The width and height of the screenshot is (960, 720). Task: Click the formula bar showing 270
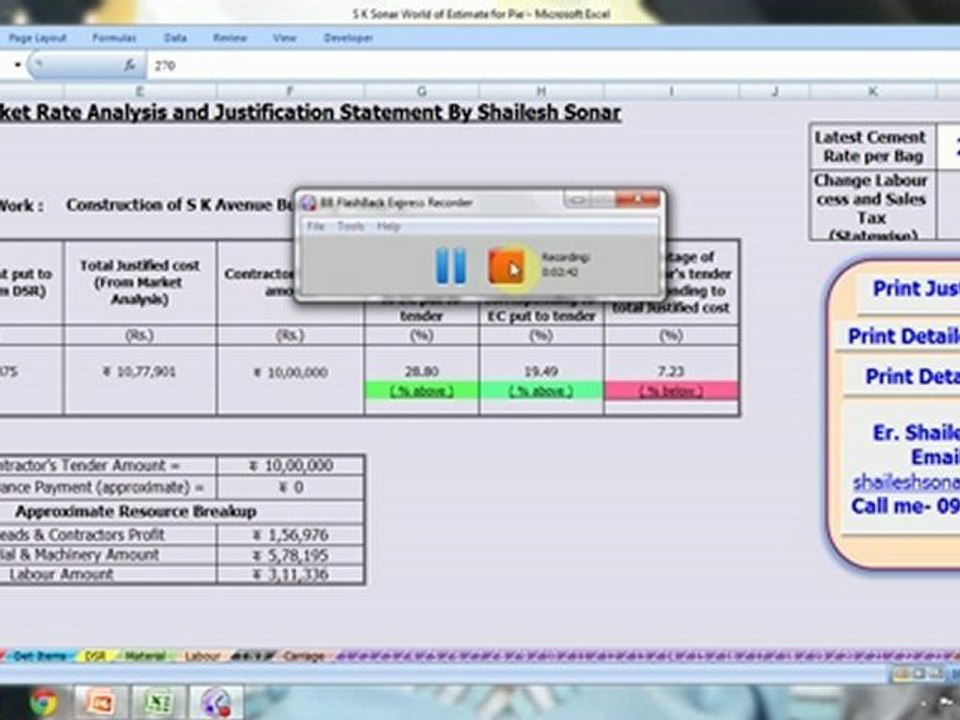551,65
